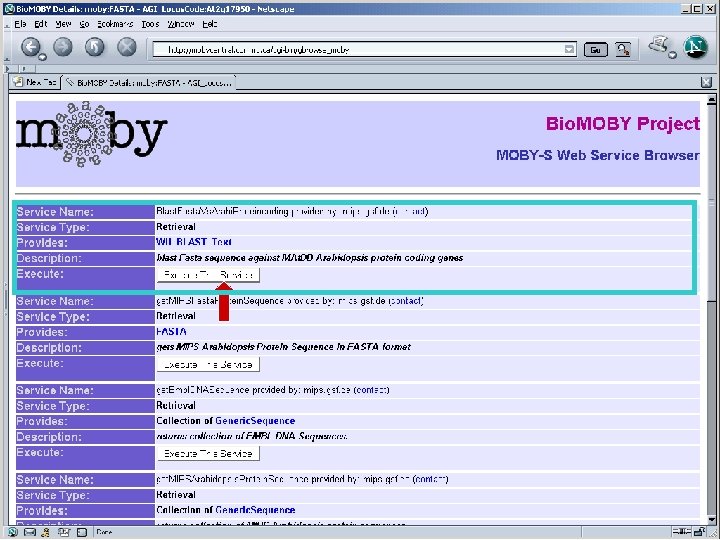Open the Window menu
This screenshot has height=540, width=720.
tap(181, 24)
